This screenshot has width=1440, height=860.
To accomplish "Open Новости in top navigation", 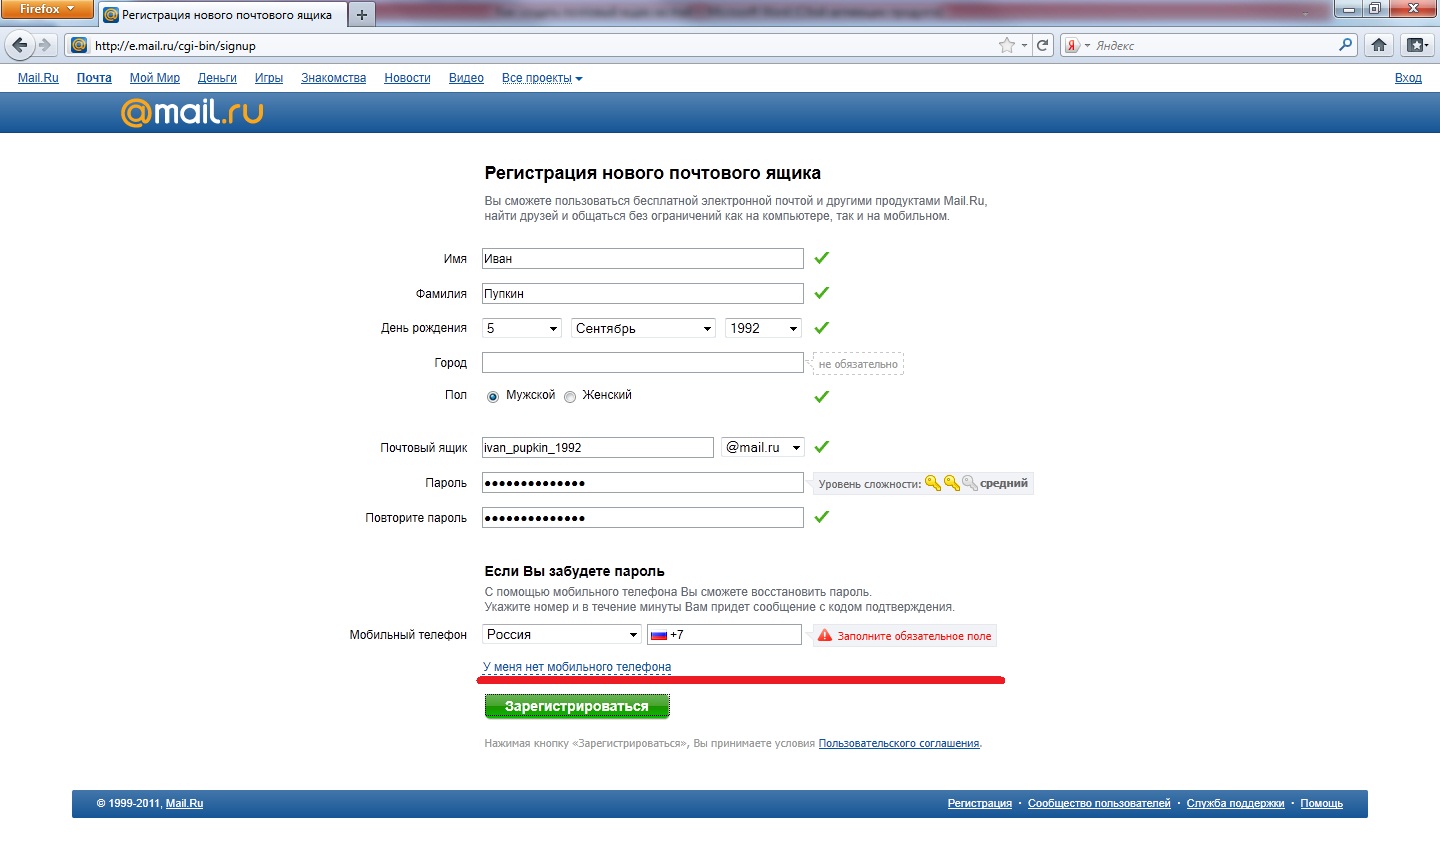I will point(407,78).
